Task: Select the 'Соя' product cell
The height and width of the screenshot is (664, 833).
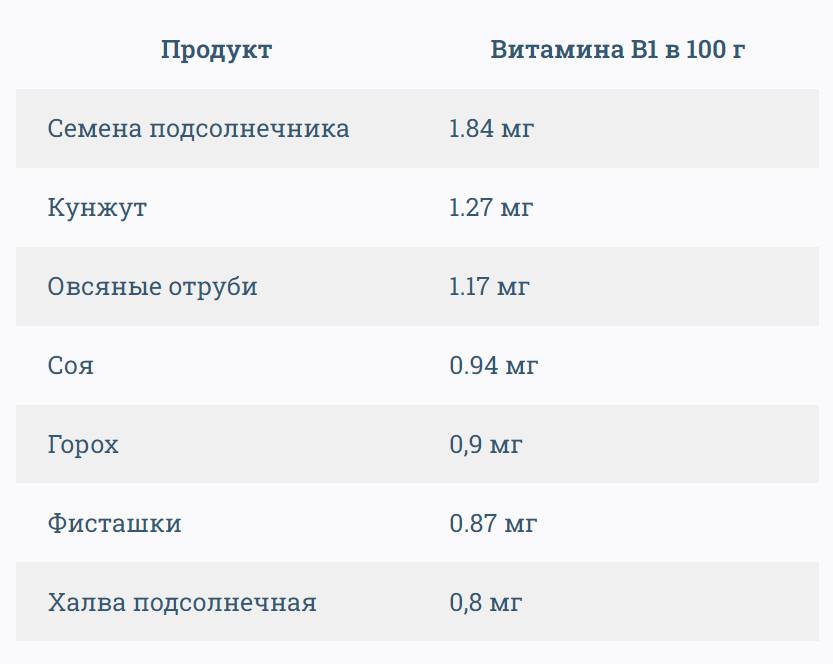Action: pos(70,366)
